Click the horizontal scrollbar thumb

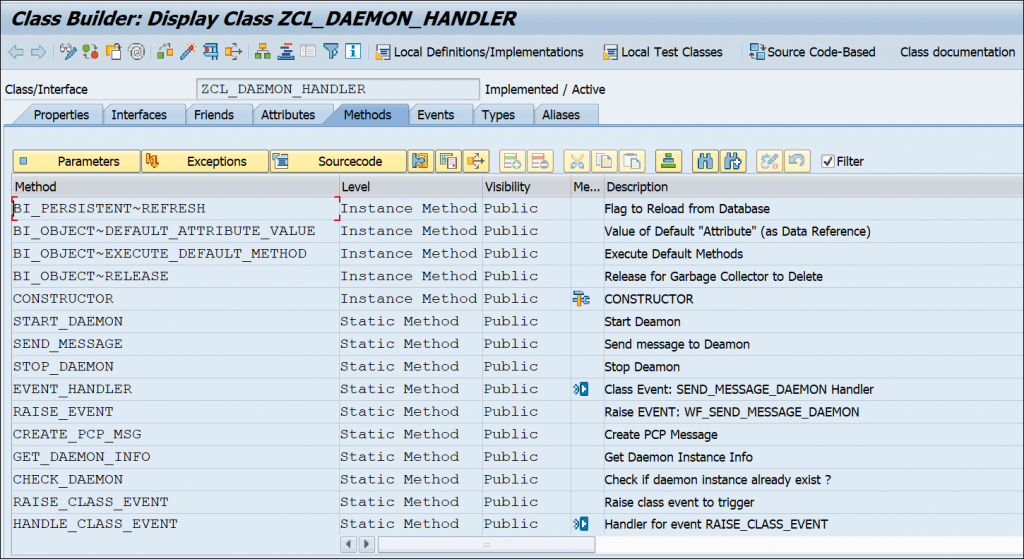(x=487, y=544)
